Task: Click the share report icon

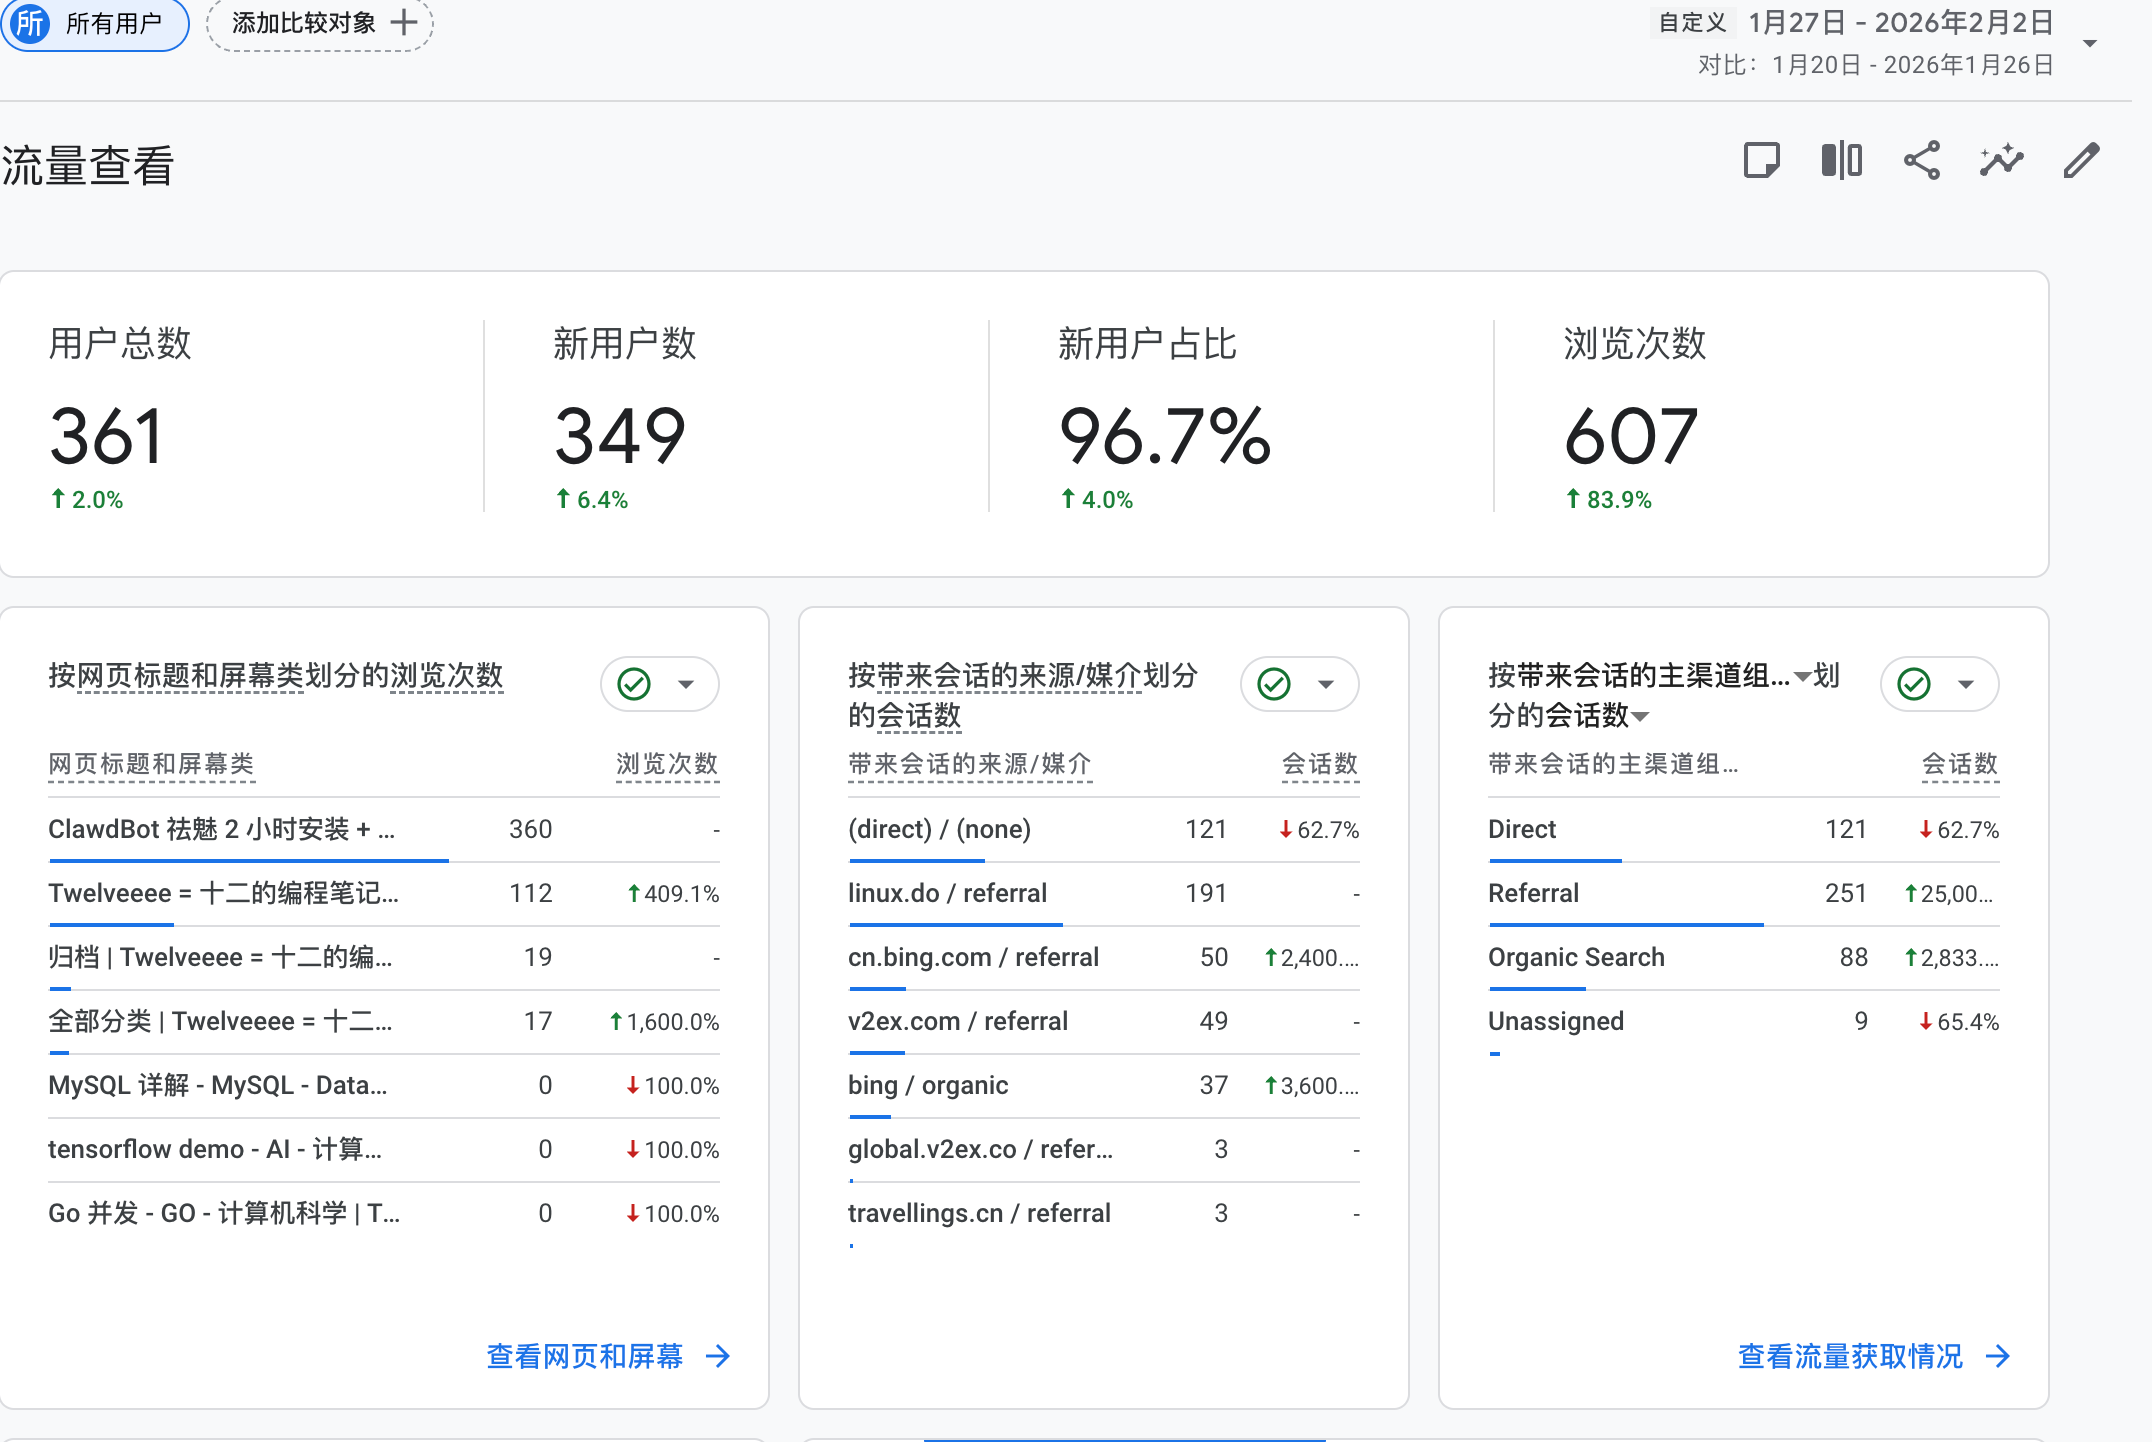Action: coord(1921,160)
